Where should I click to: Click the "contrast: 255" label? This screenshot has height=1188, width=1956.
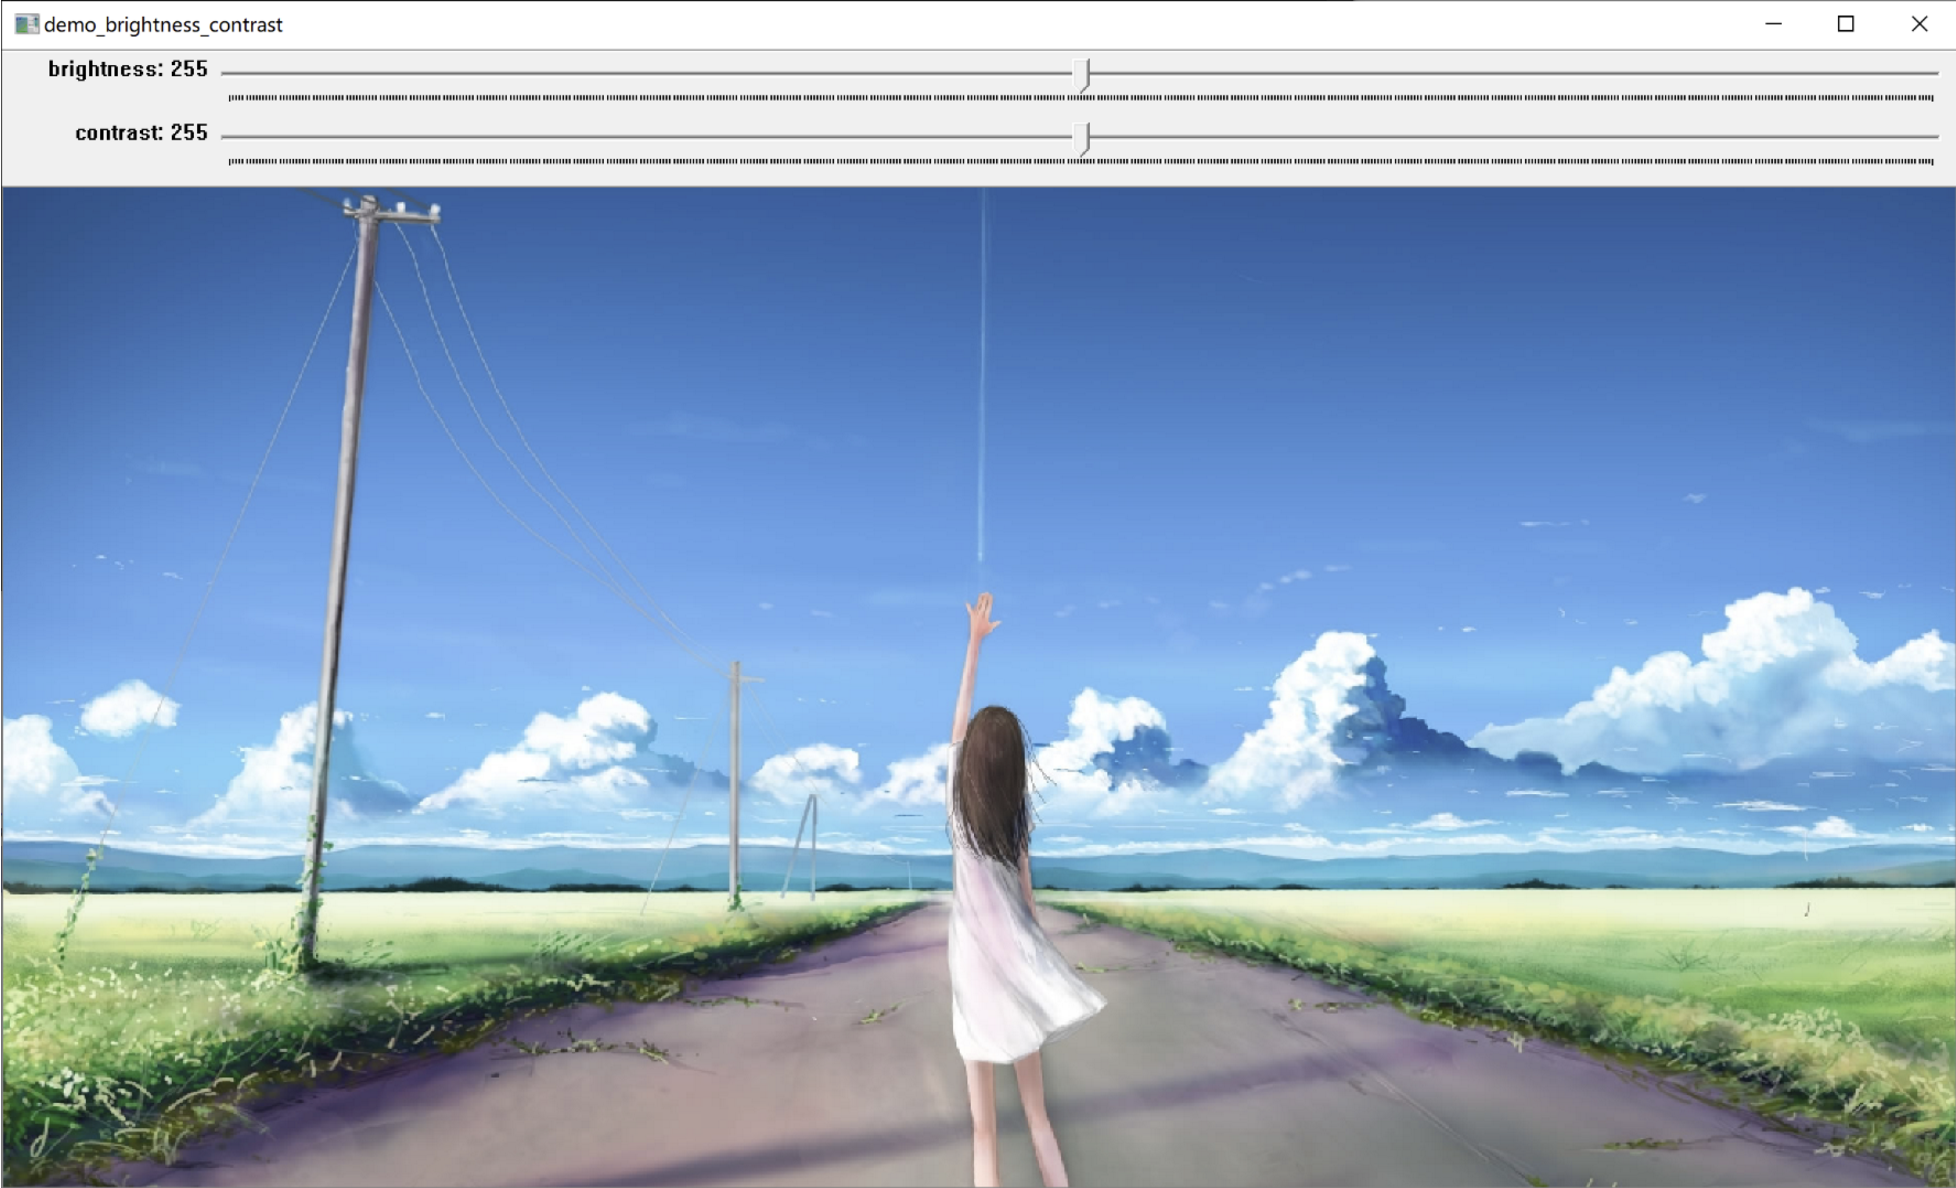point(141,133)
